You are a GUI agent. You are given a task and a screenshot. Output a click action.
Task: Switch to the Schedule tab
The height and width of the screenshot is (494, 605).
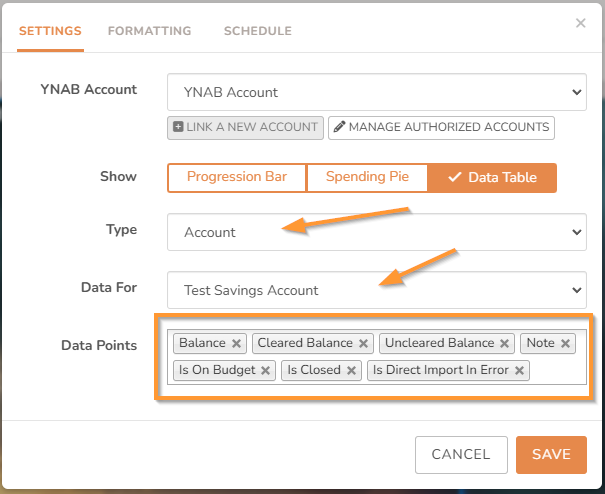tap(258, 31)
